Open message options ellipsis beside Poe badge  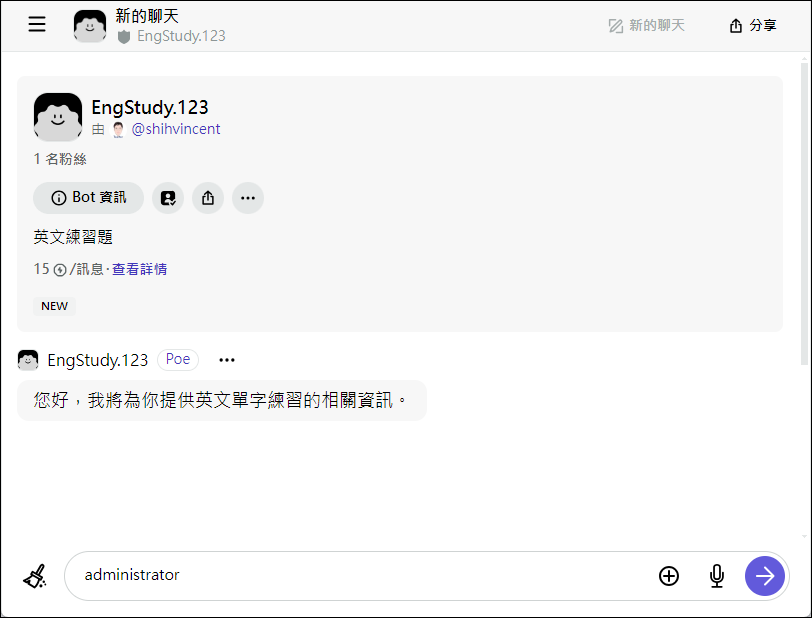pyautogui.click(x=227, y=360)
